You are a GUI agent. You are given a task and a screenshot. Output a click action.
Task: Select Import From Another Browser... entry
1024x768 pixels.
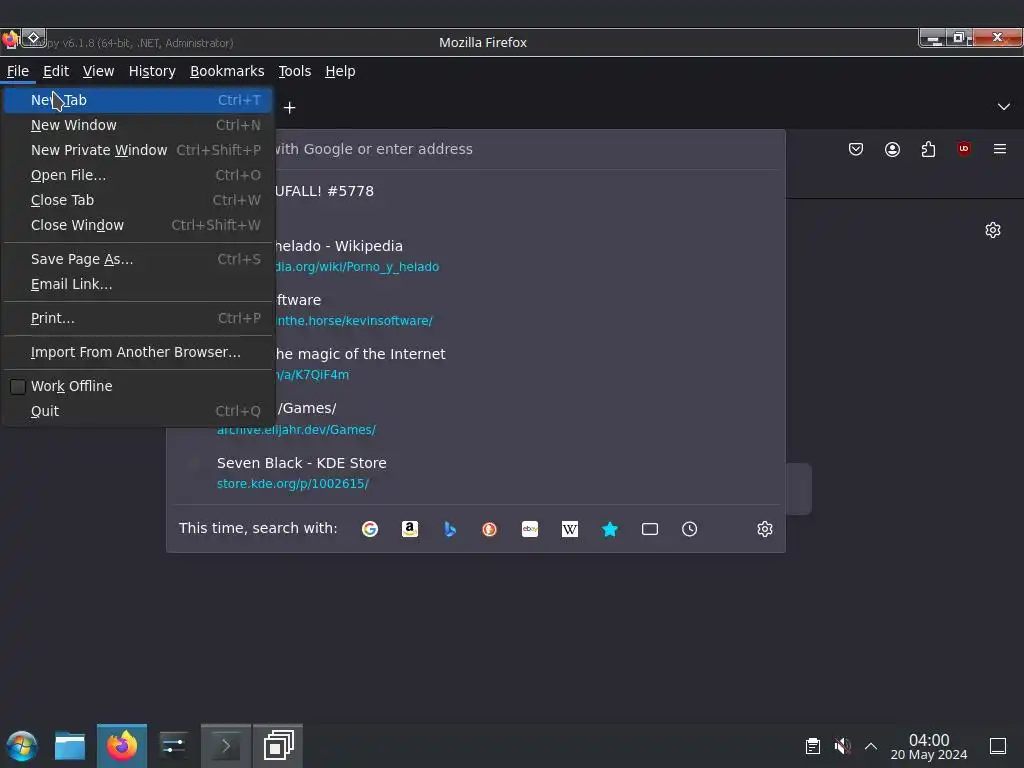coord(138,352)
